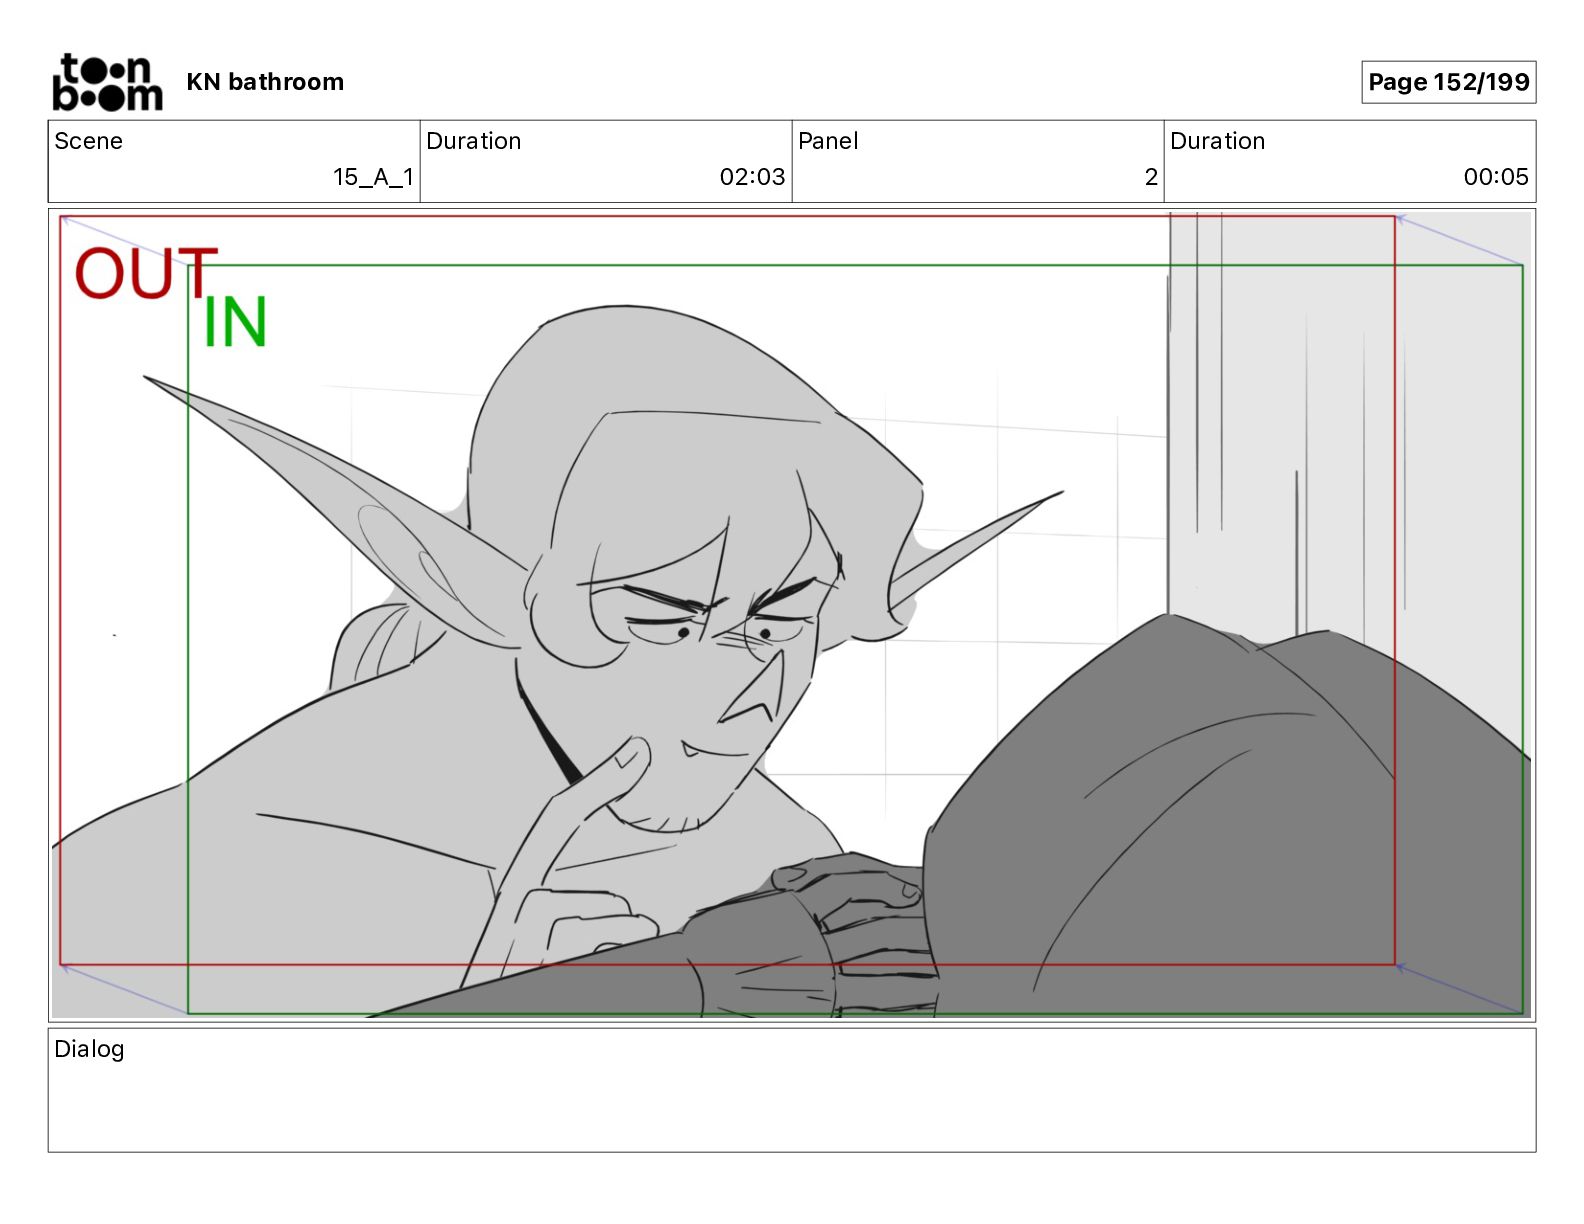Select the panel duration '00:05'
Viewport: 1584px width, 1224px height.
pyautogui.click(x=1496, y=177)
